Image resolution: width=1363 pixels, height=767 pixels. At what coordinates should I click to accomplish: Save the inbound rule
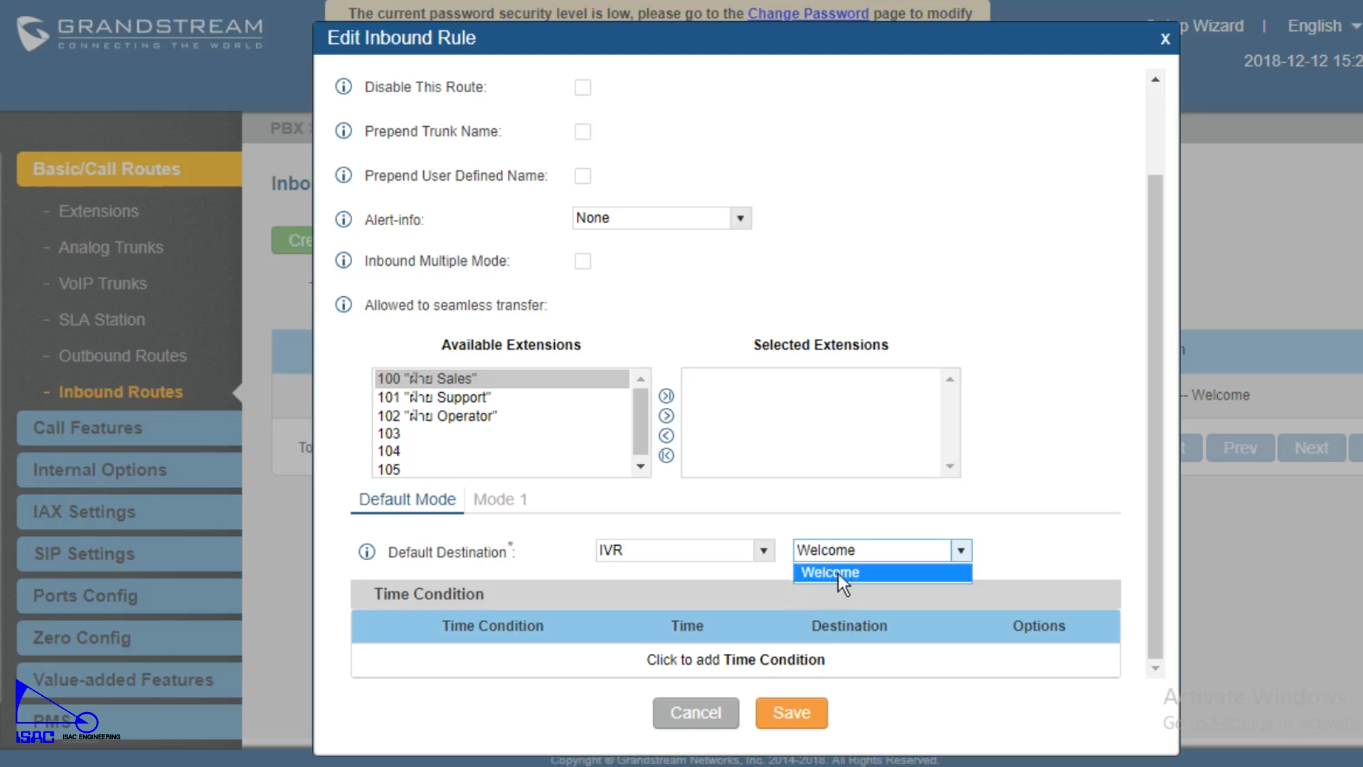coord(791,713)
